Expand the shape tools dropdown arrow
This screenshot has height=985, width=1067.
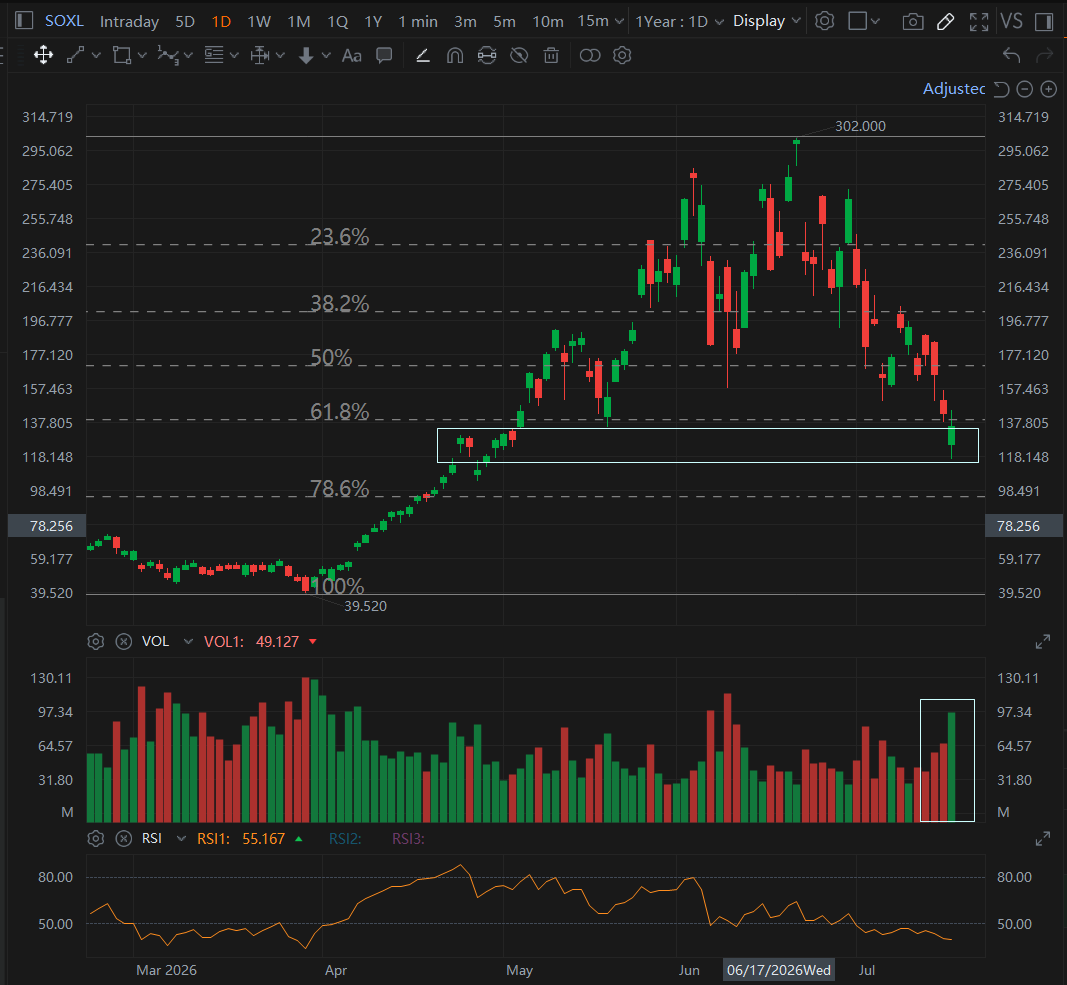coord(142,55)
